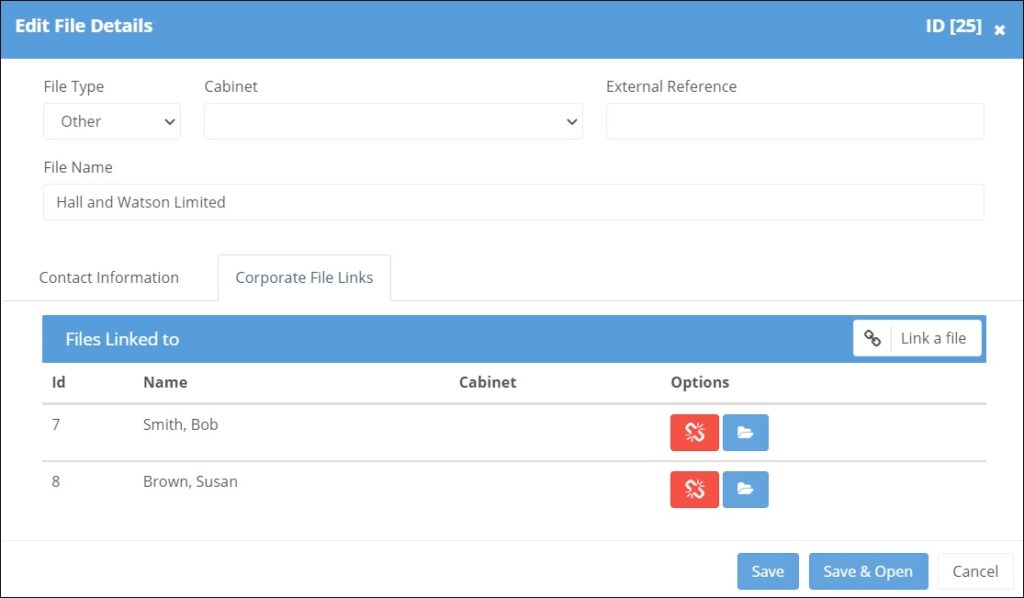Unlink the Brown, Susan file

point(694,489)
